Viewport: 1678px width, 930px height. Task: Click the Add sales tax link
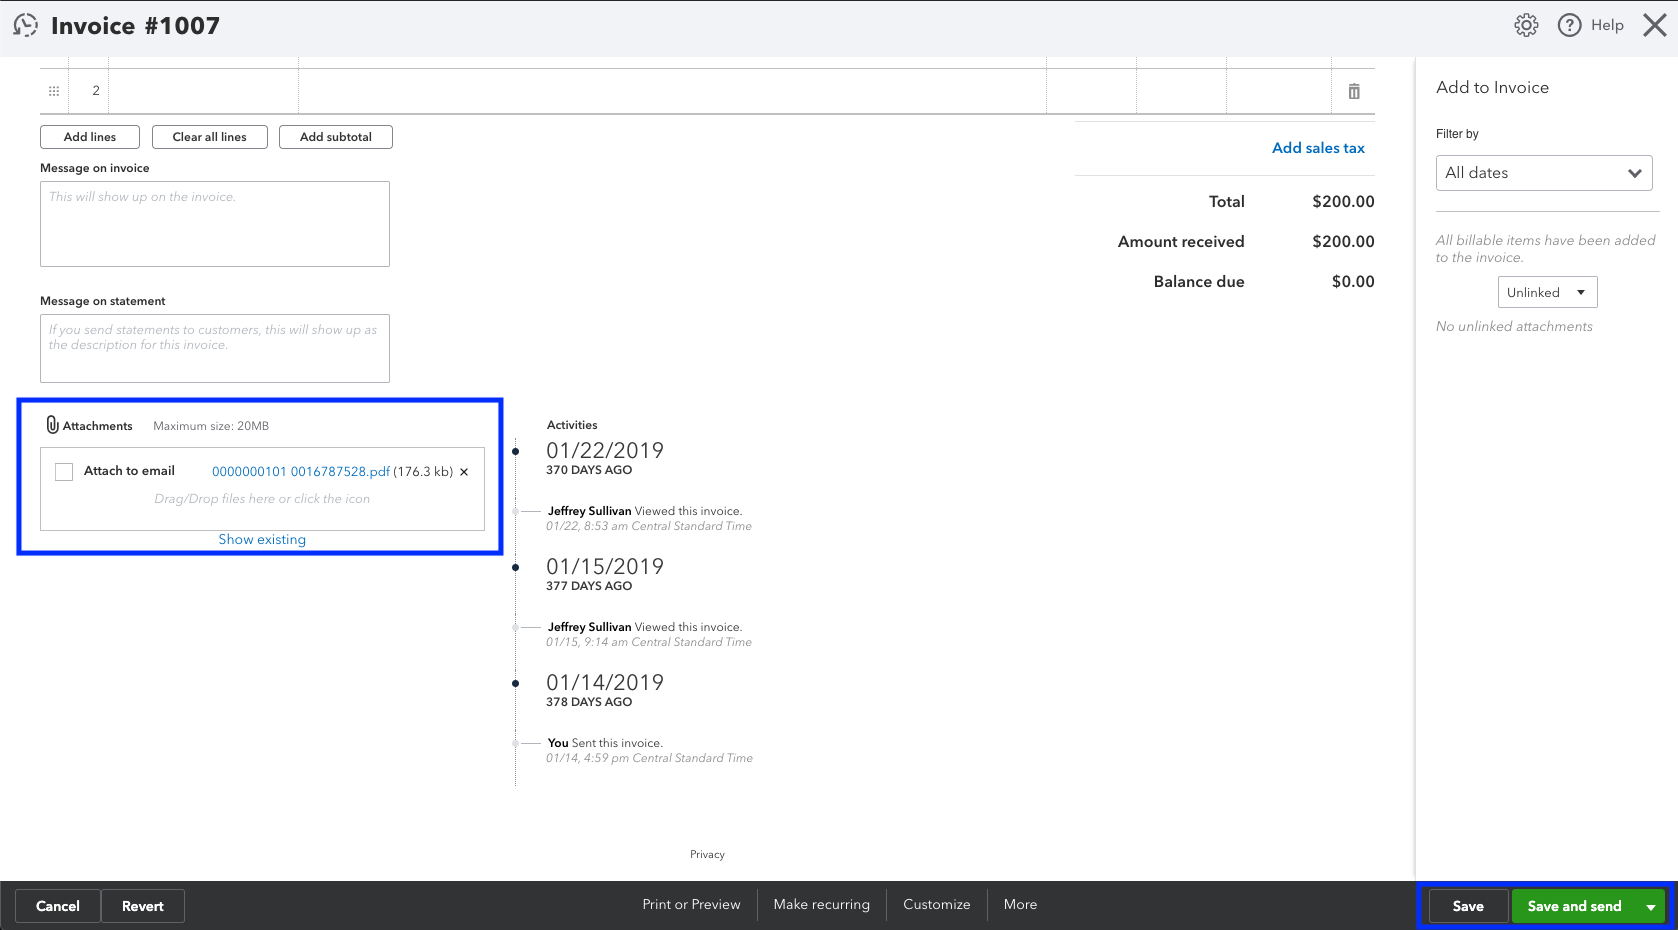(1318, 148)
